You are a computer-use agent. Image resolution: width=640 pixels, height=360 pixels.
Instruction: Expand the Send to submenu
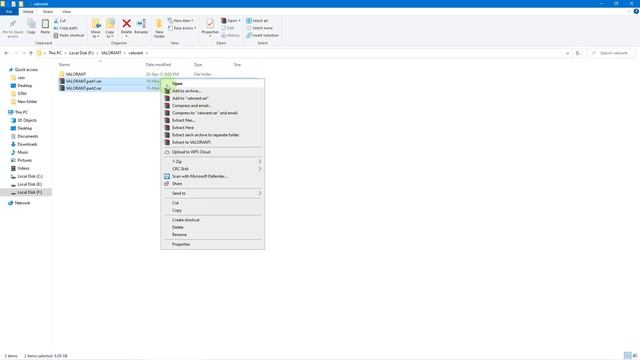pyautogui.click(x=212, y=193)
